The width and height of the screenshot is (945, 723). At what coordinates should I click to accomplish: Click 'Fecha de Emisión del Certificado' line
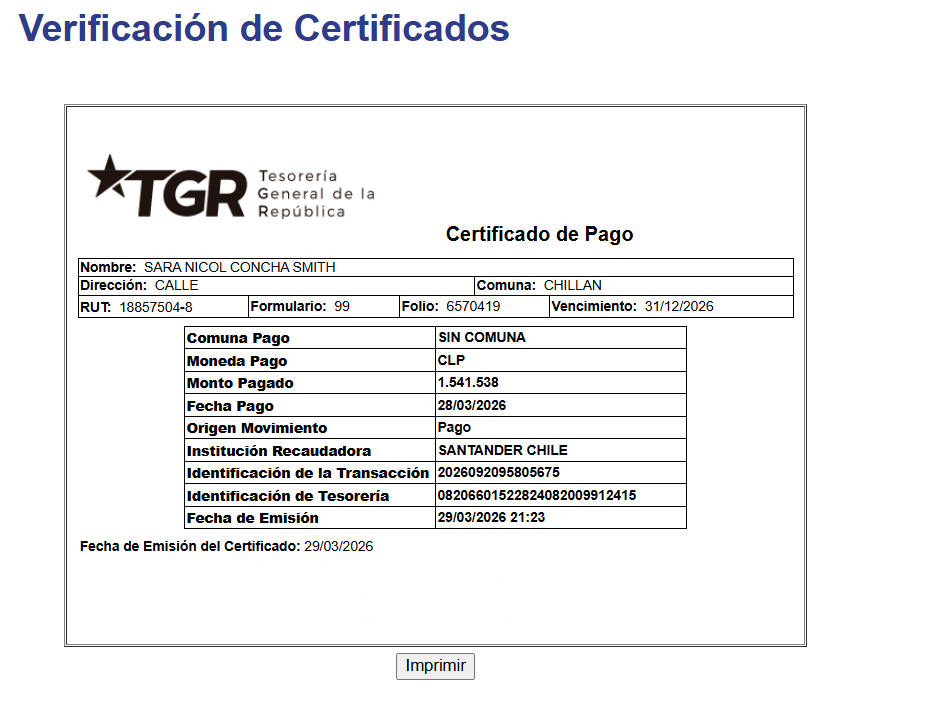tap(226, 546)
